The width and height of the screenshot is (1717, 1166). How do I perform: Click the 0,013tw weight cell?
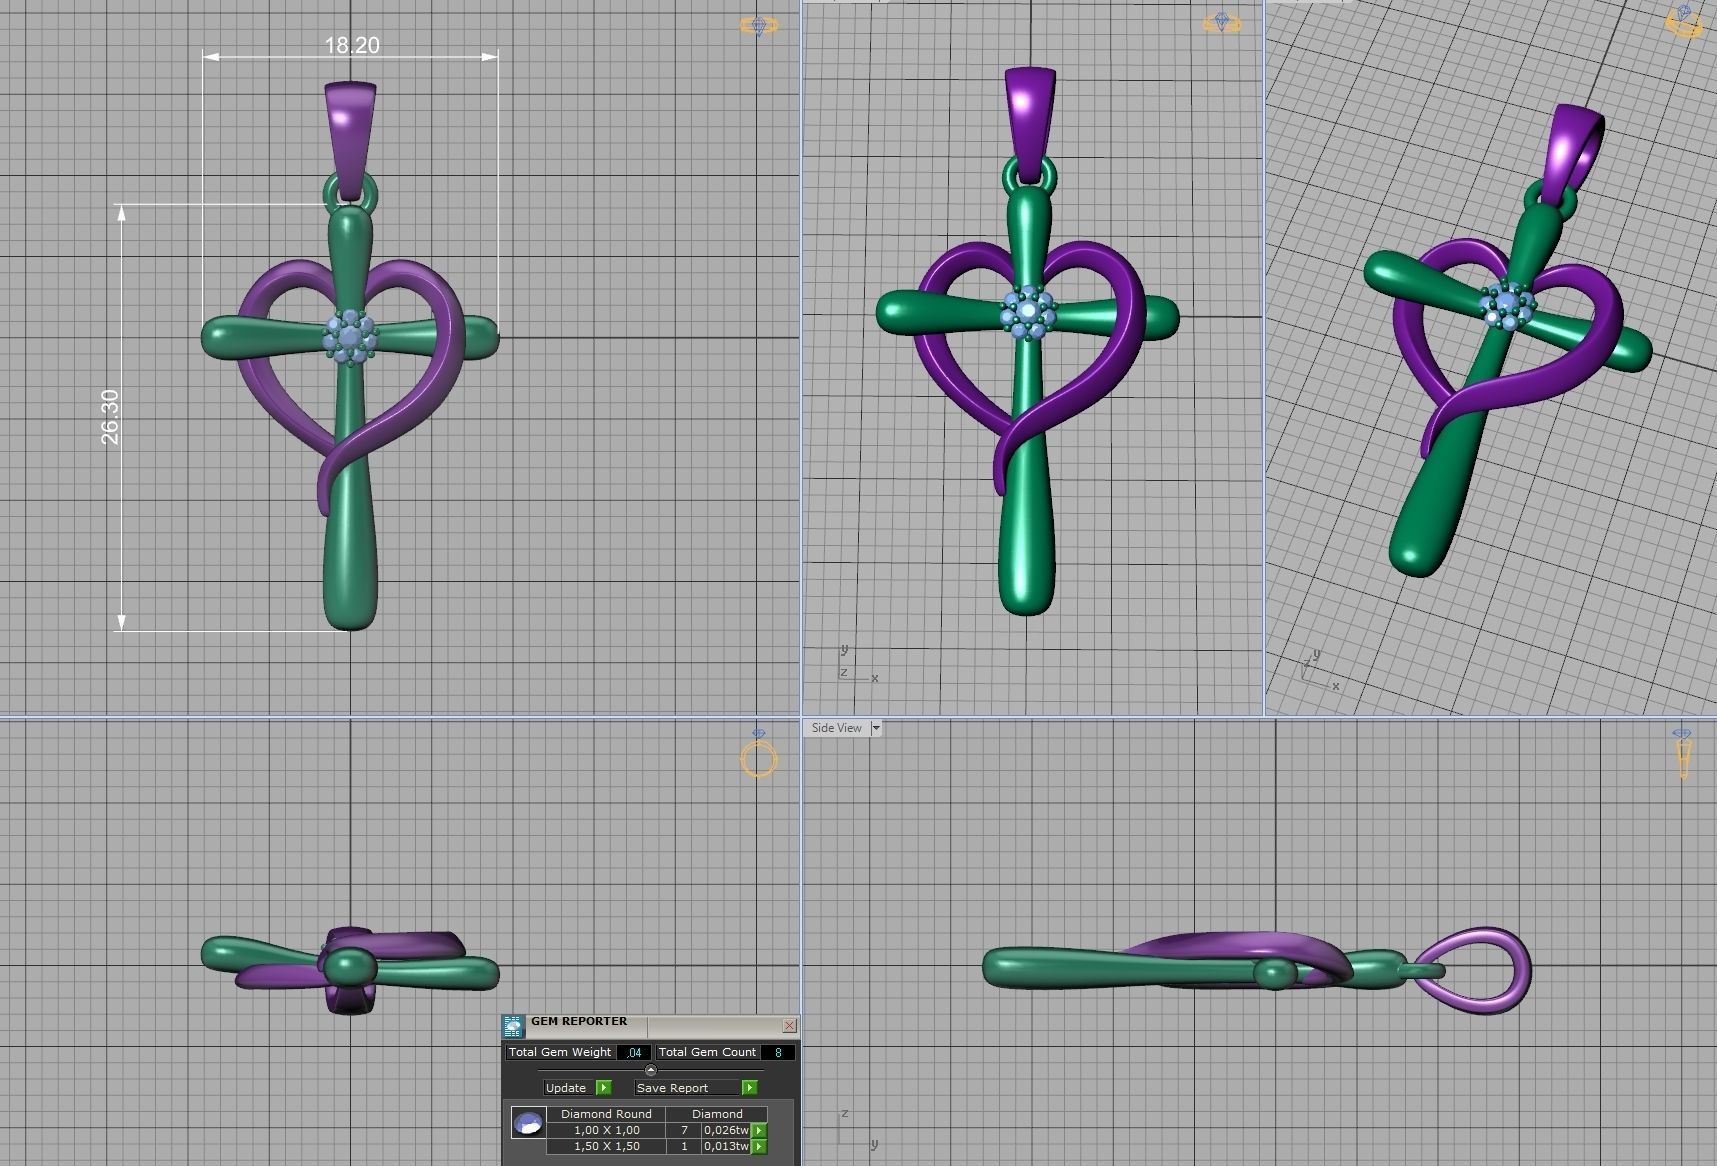[726, 1146]
